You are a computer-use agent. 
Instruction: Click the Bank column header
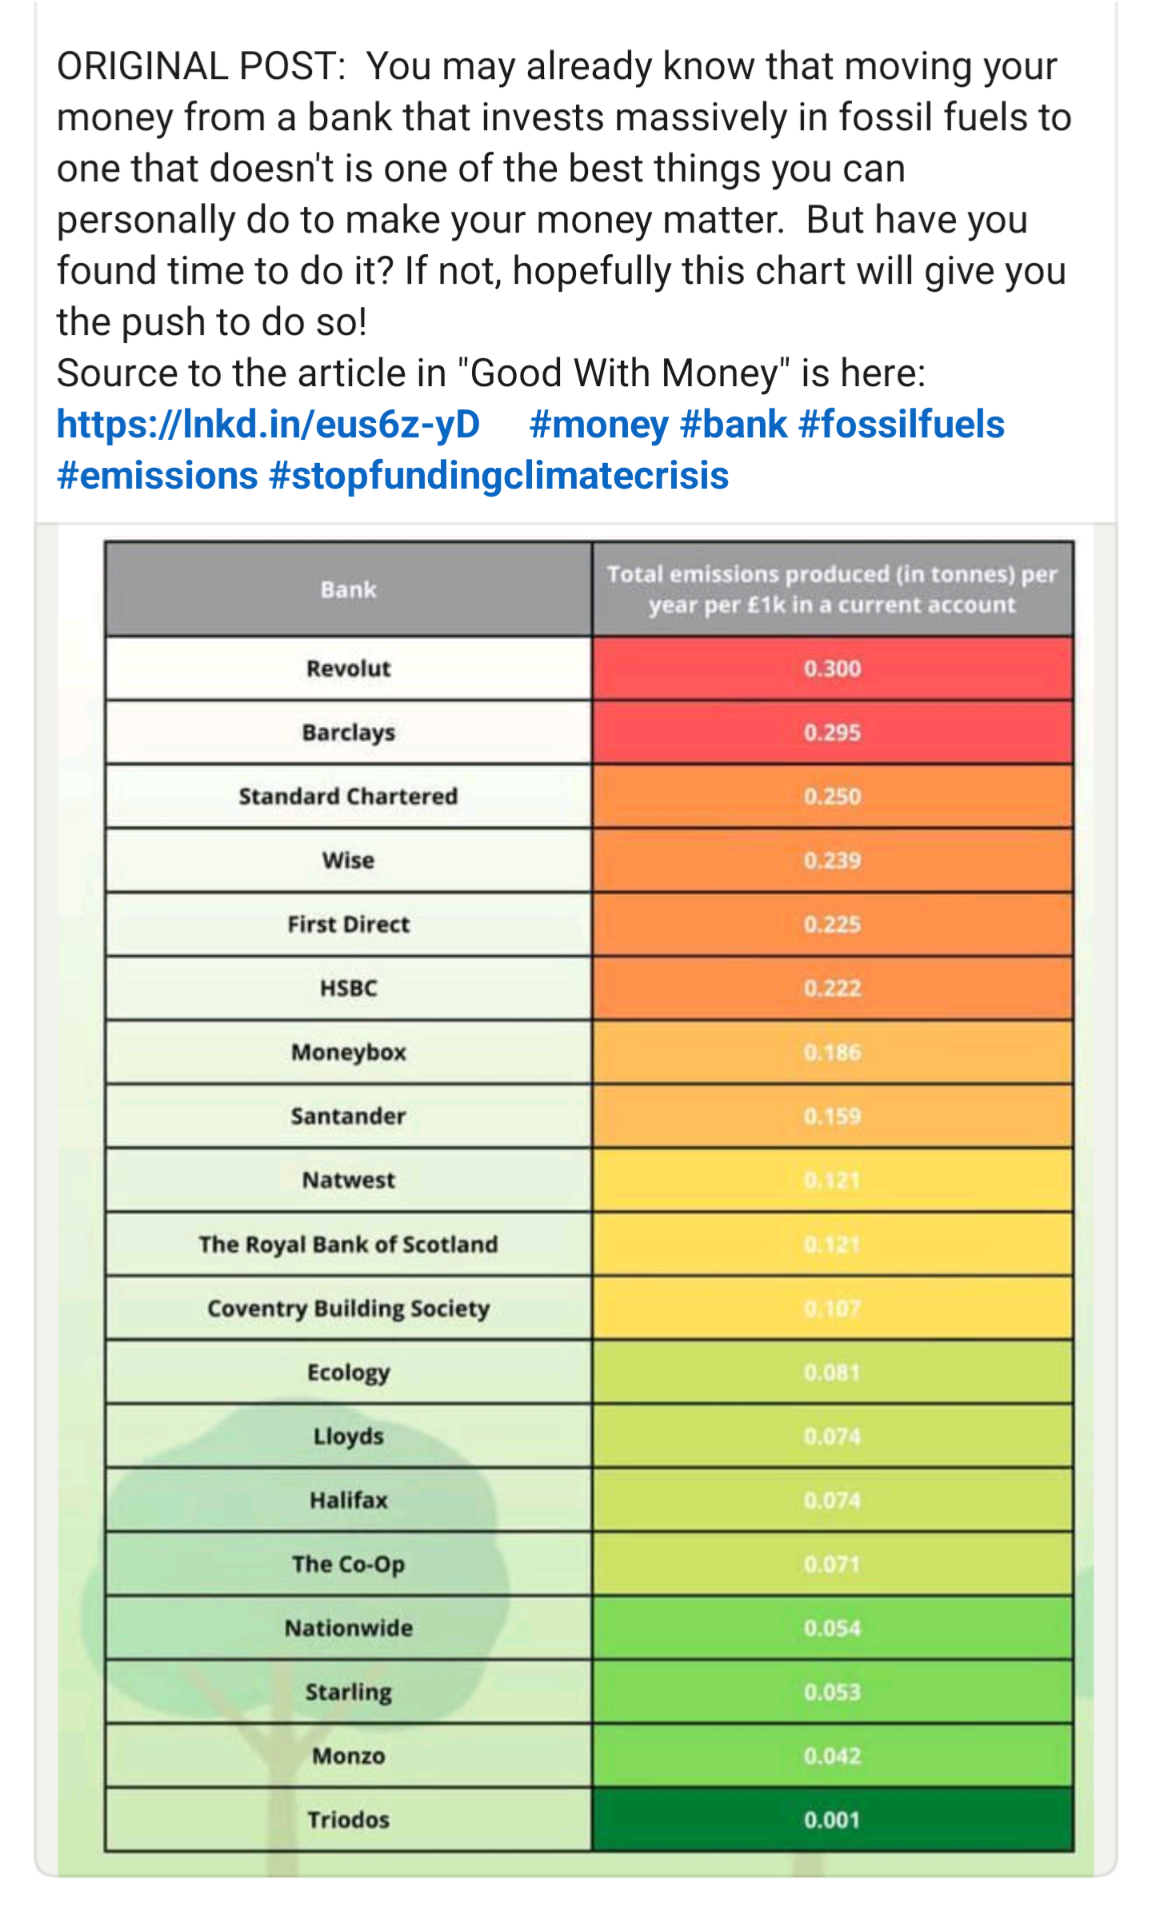pyautogui.click(x=348, y=589)
